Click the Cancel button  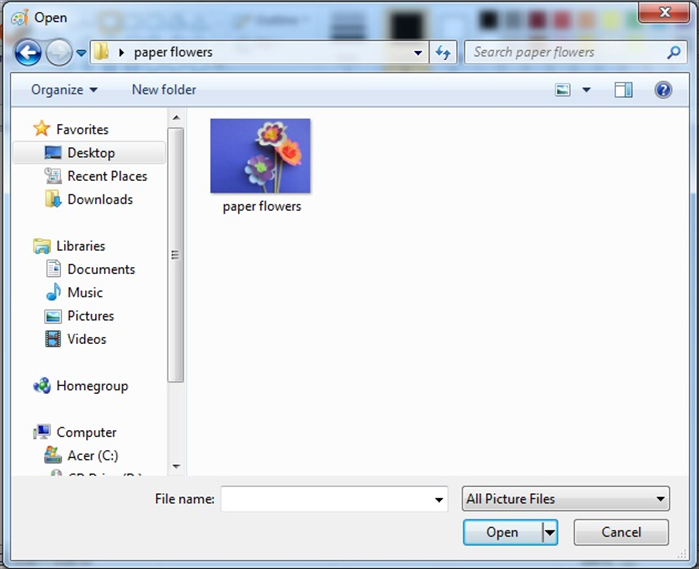(x=621, y=532)
